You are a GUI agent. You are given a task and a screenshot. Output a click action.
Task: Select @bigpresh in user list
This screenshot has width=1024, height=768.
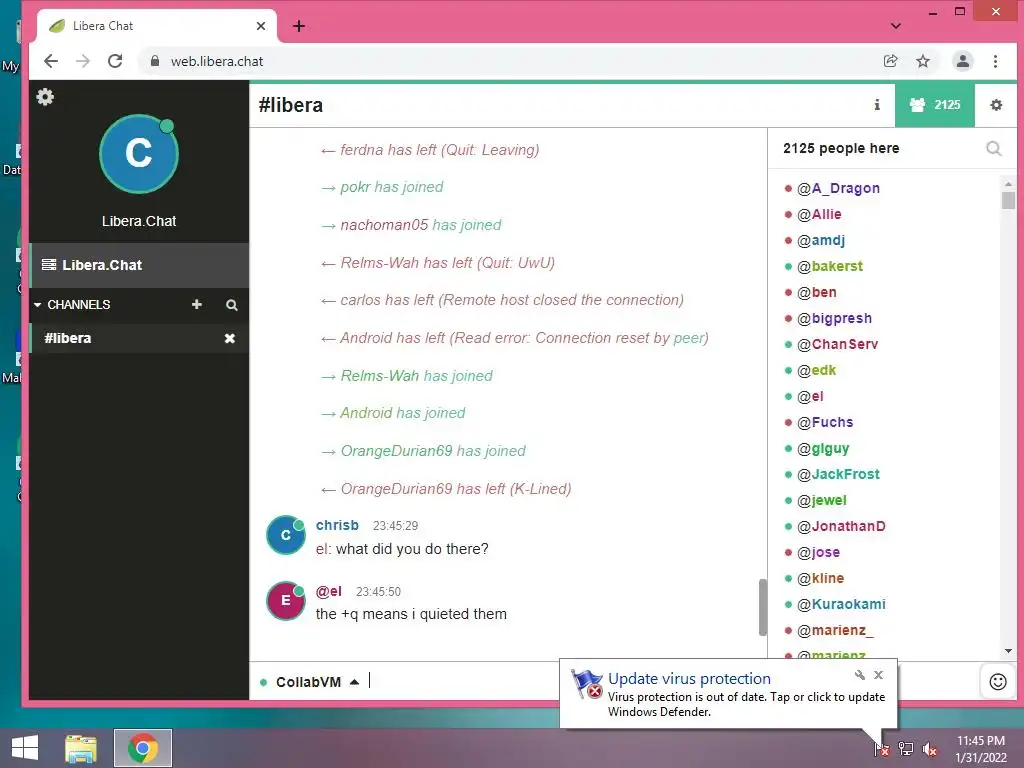pos(834,319)
